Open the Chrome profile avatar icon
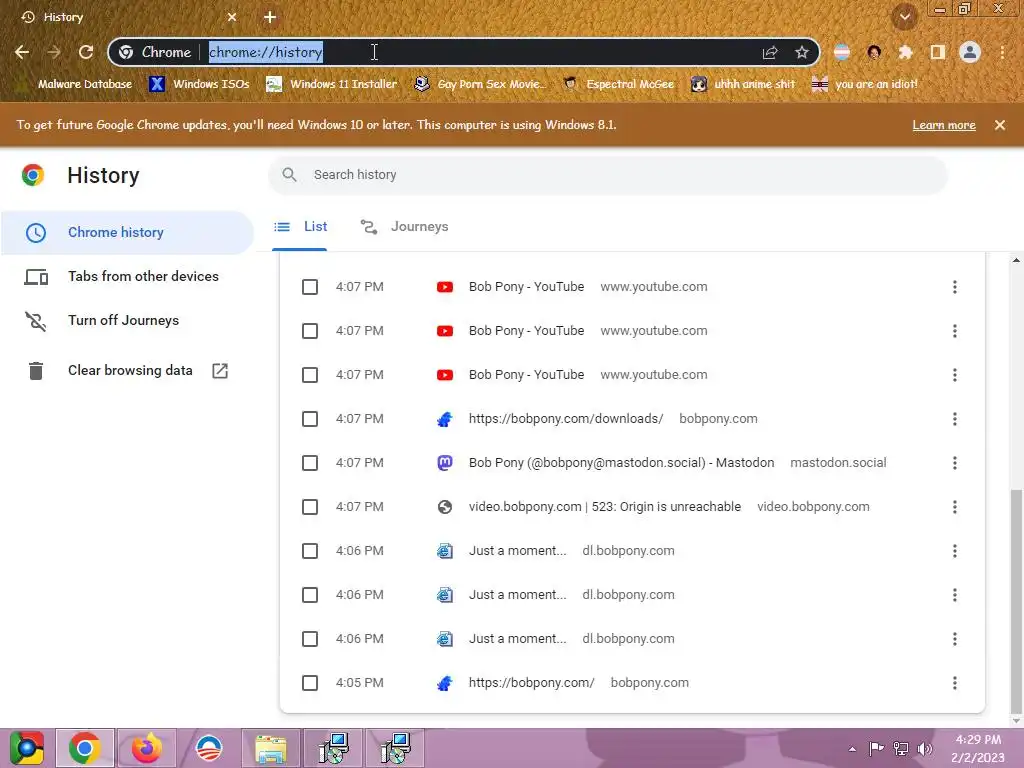The image size is (1024, 768). click(x=970, y=52)
